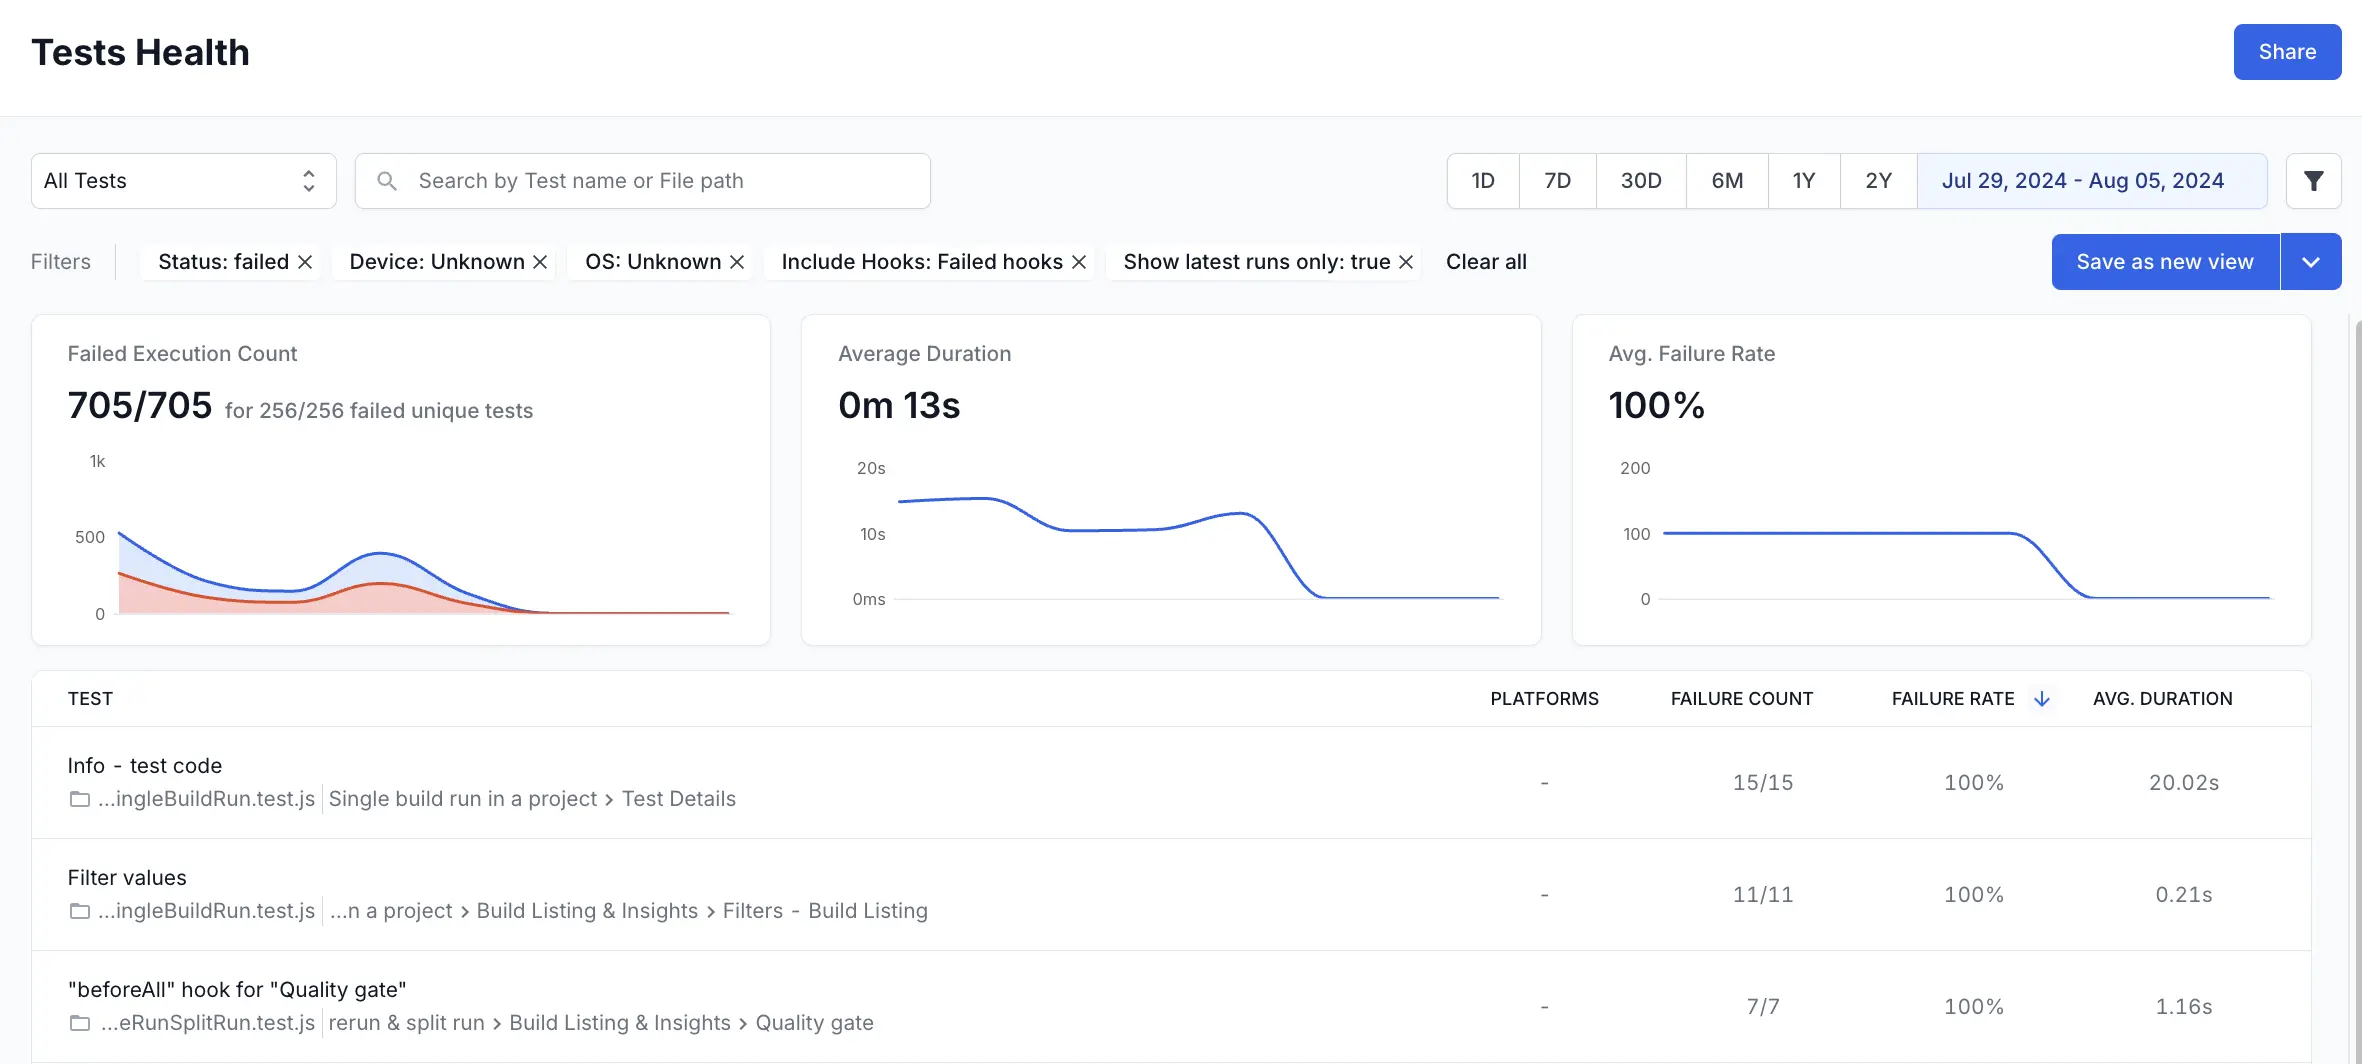
Task: Select the 6M time range
Action: coord(1727,181)
